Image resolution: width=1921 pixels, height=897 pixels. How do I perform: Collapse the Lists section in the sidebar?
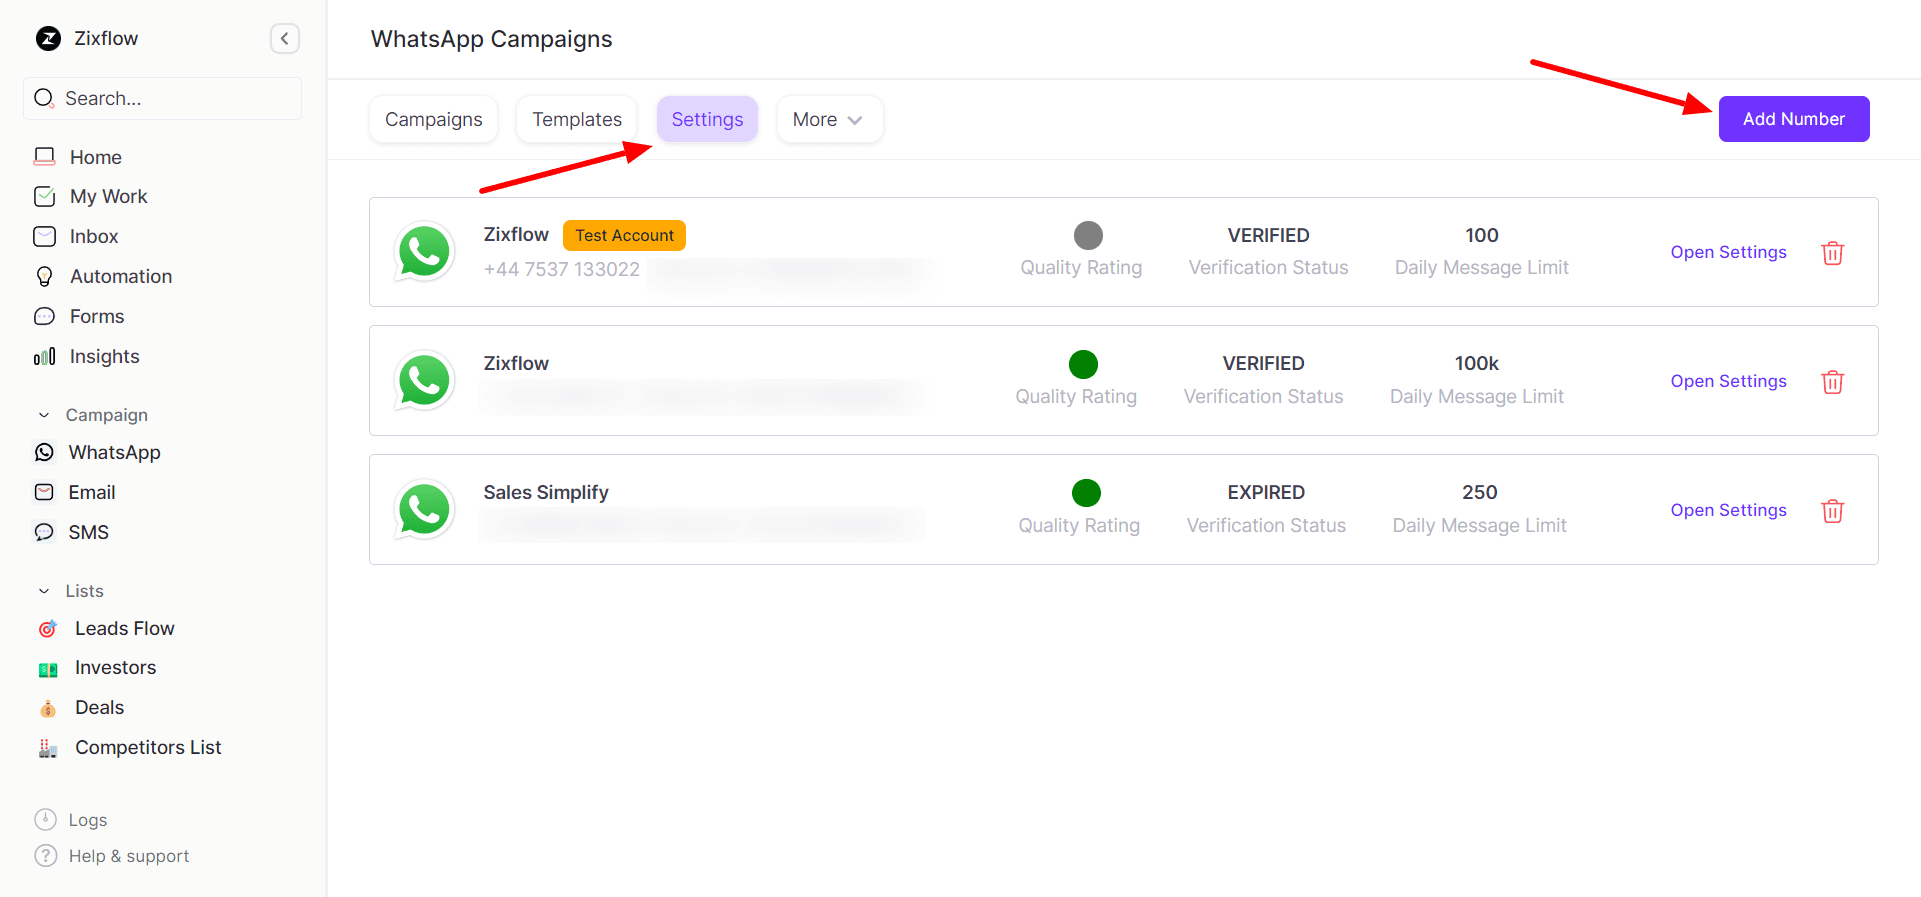click(x=44, y=591)
